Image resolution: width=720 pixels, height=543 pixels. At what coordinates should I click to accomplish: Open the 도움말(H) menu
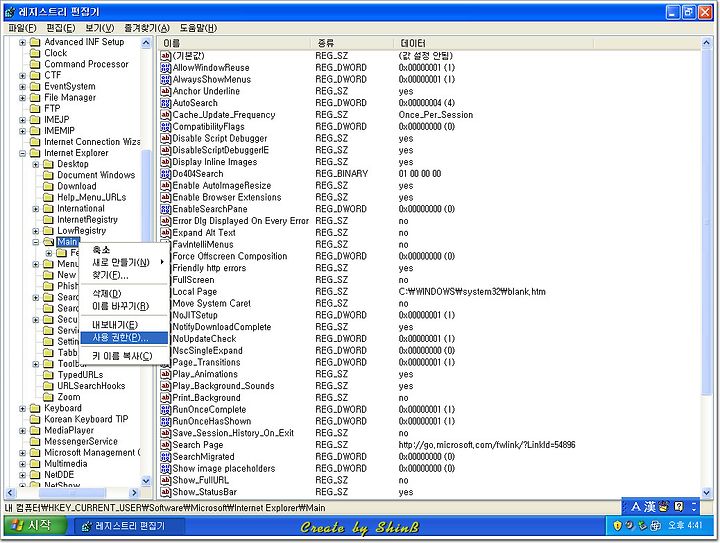coord(198,28)
